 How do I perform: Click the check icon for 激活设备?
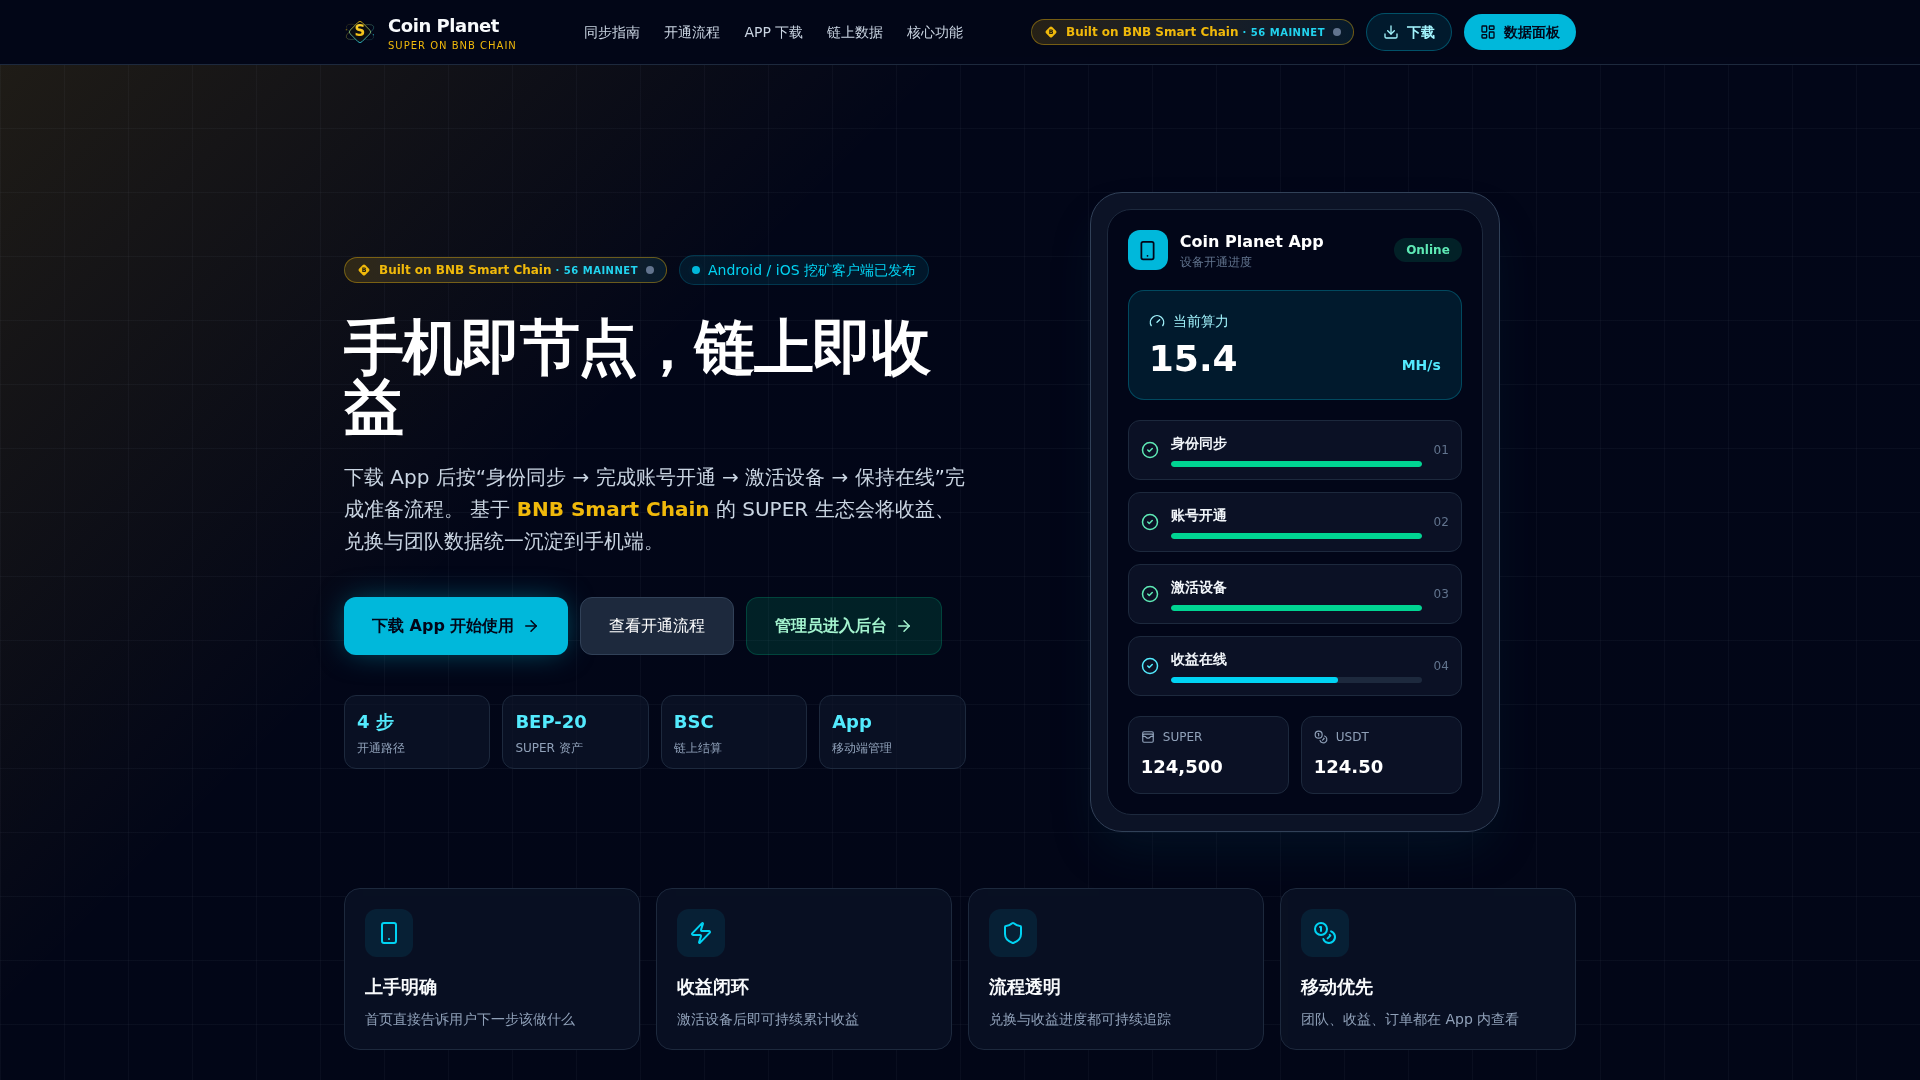pos(1150,594)
